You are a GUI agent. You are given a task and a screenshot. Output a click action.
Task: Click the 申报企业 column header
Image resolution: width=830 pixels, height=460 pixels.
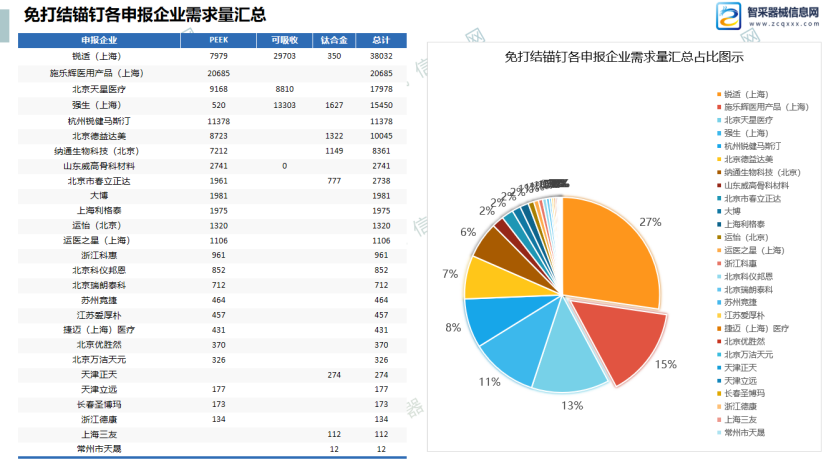pyautogui.click(x=99, y=40)
